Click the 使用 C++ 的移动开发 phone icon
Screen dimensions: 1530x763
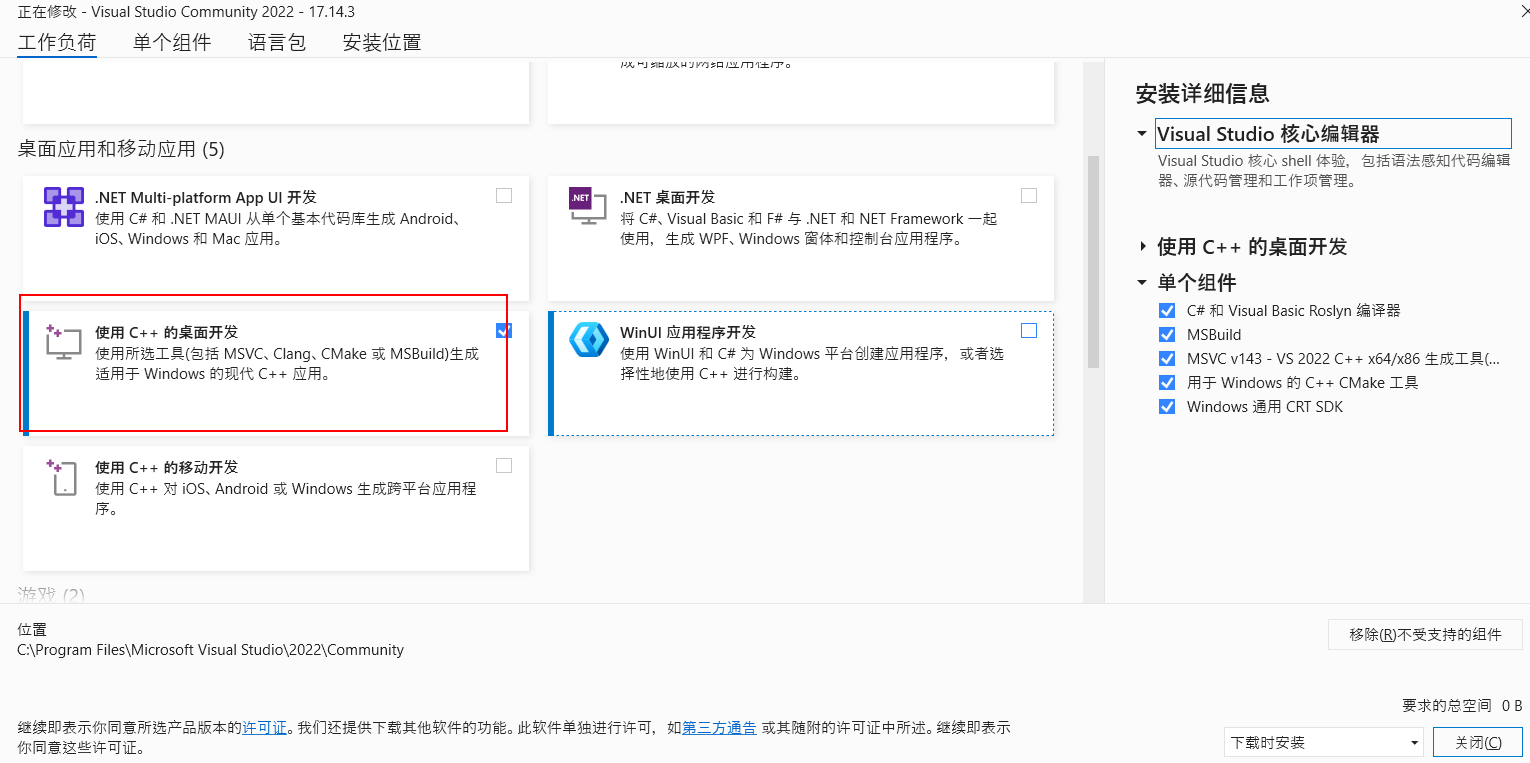[63, 477]
